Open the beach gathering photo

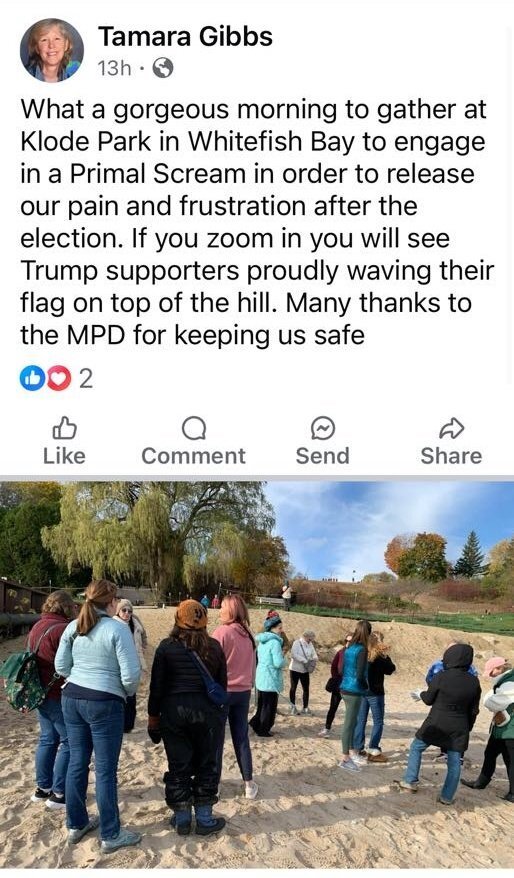tap(257, 675)
